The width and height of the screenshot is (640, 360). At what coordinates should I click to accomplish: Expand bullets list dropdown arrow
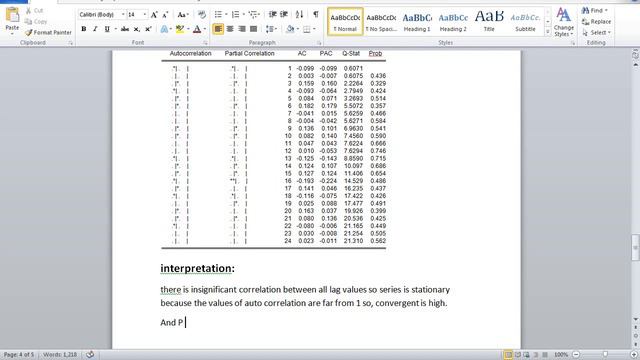226,15
